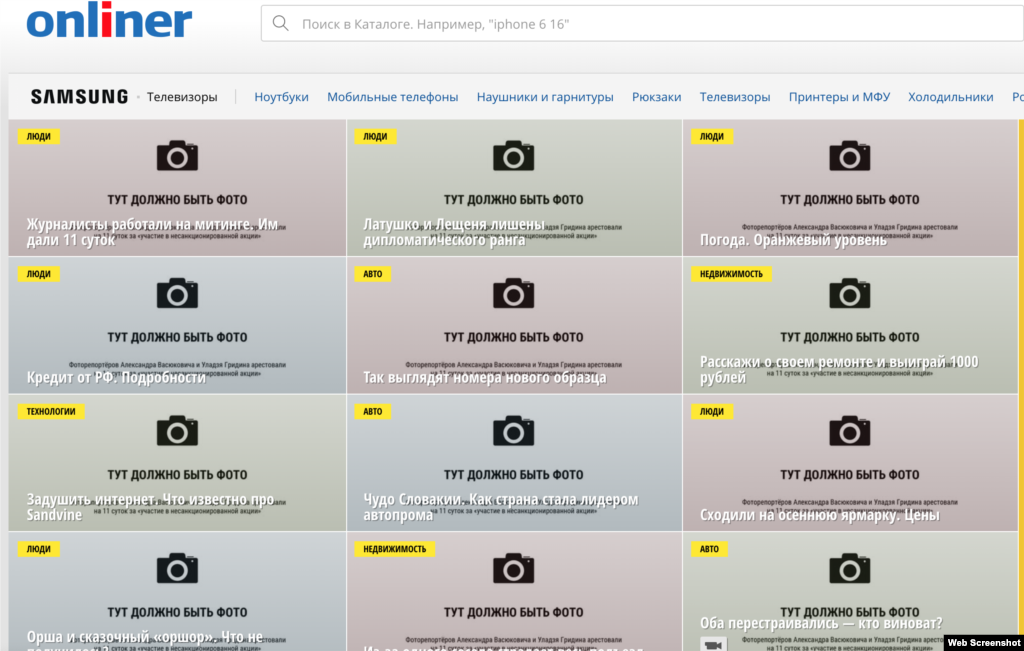Click camera icon on weather orange level tile
1024x651 pixels.
click(x=849, y=155)
